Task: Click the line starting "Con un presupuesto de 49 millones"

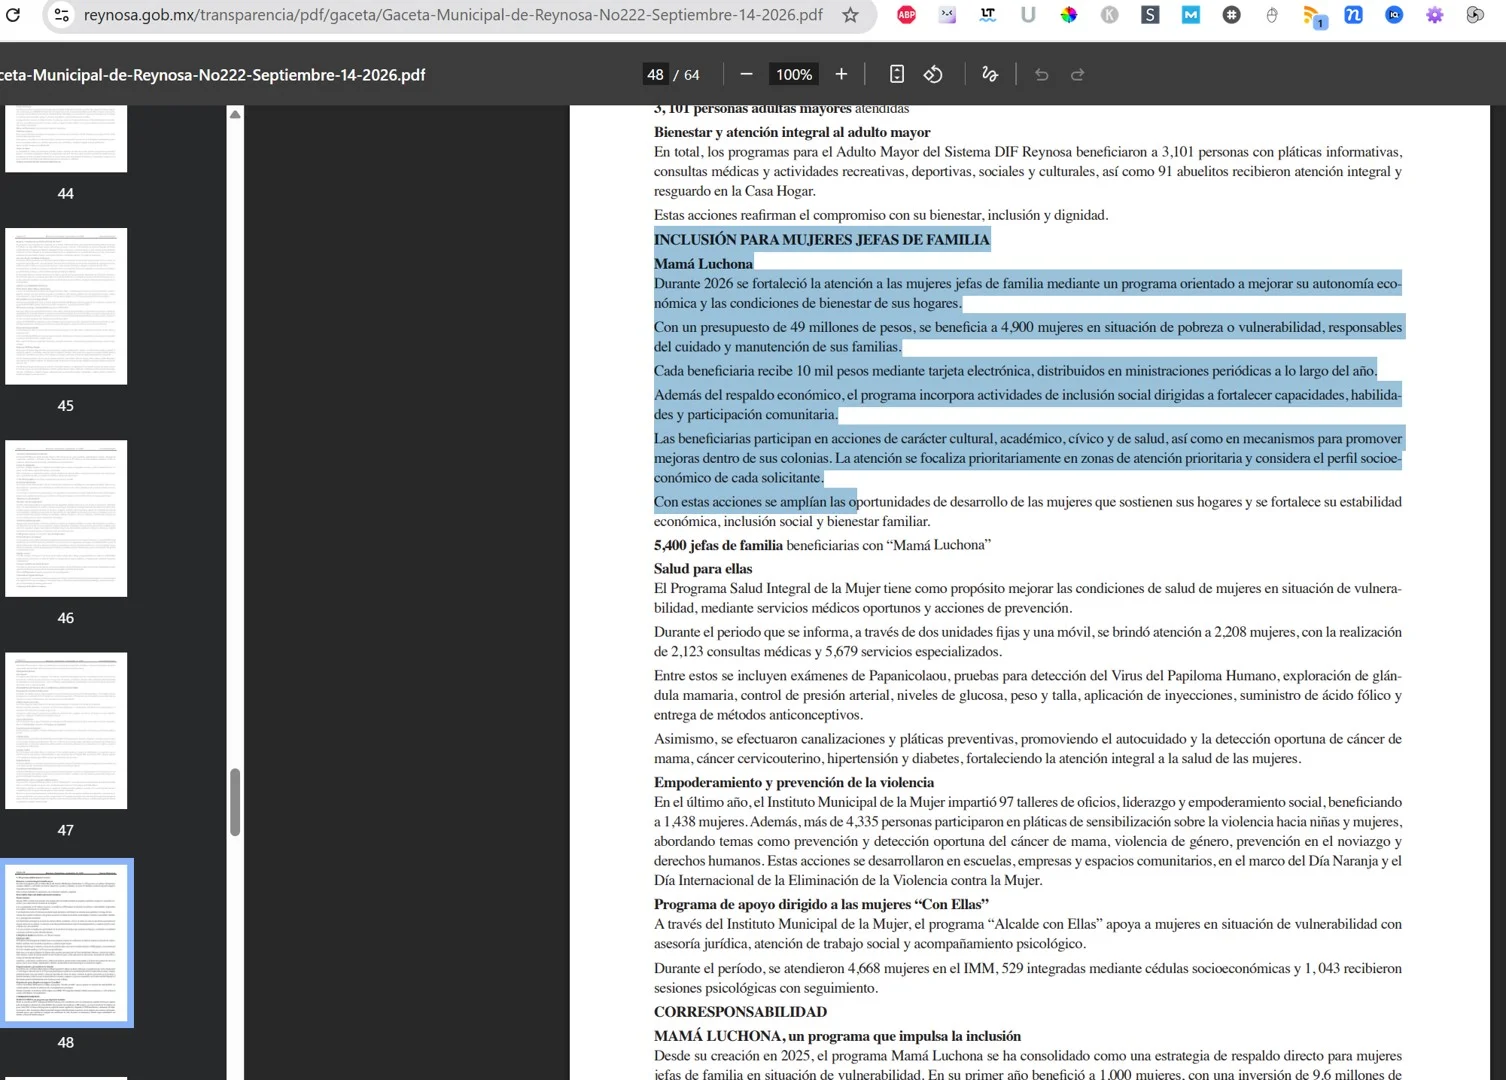Action: 1028,327
